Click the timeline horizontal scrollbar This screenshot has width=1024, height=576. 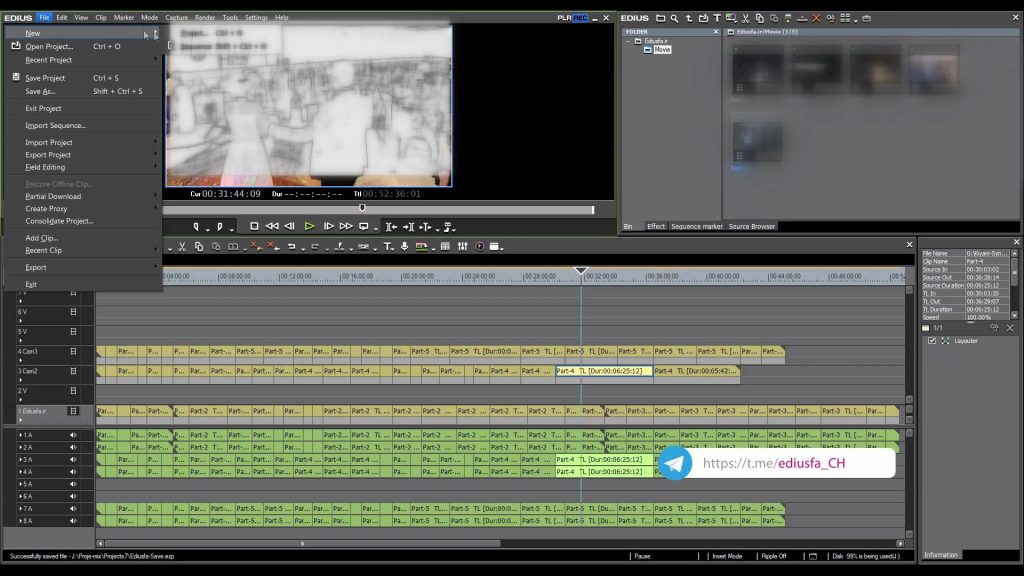(302, 543)
